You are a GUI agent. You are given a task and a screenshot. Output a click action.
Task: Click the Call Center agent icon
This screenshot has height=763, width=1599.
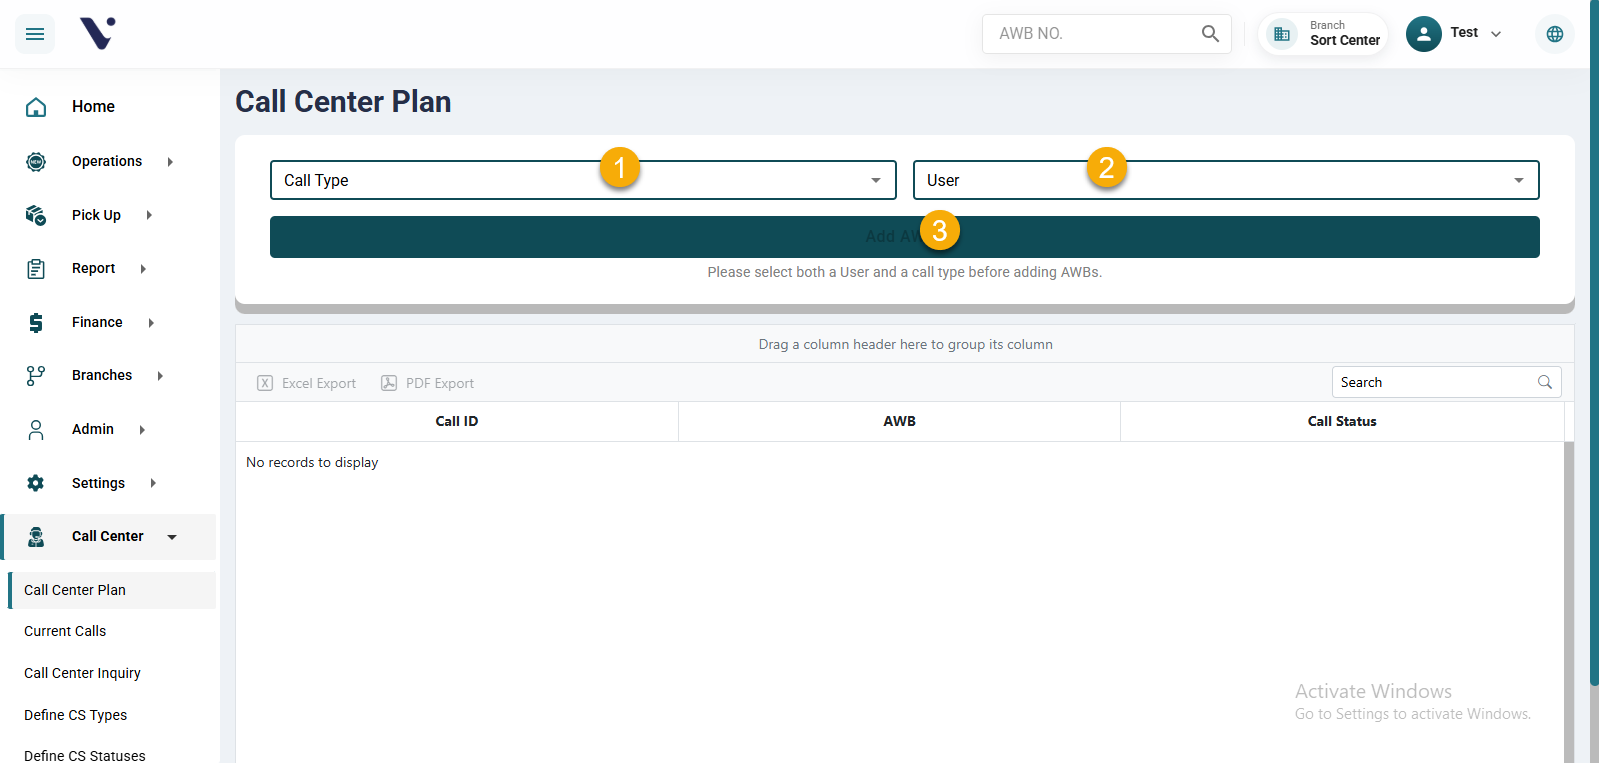pos(36,537)
